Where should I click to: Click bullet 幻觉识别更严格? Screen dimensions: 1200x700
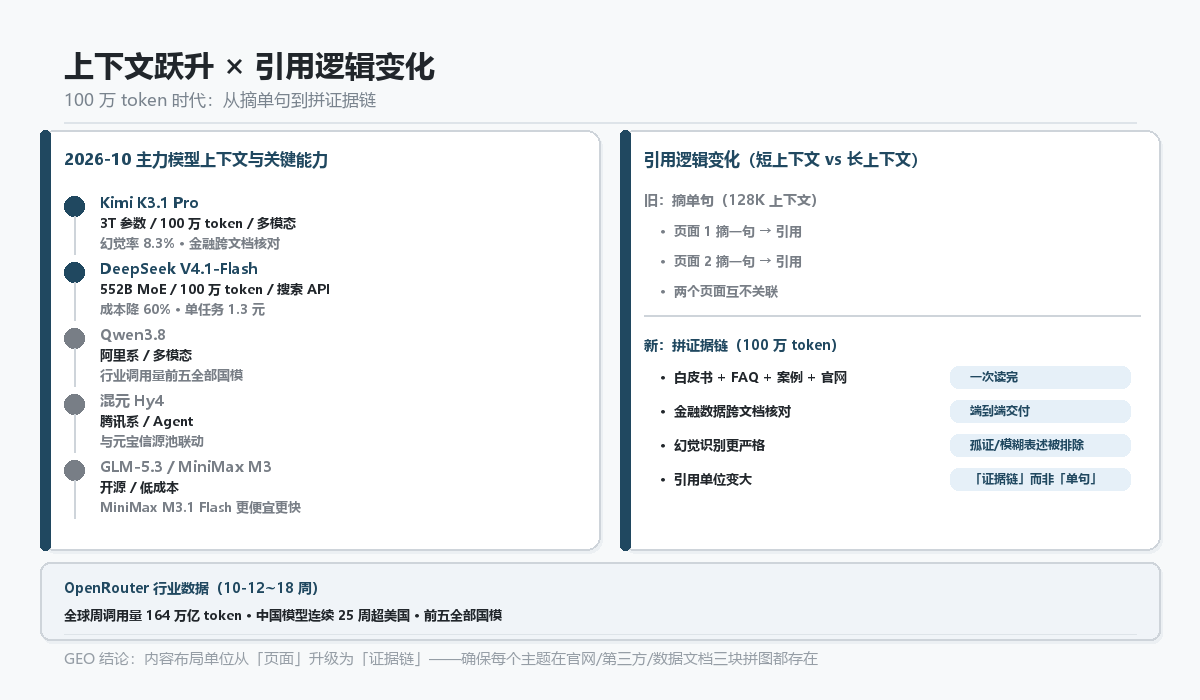[719, 445]
